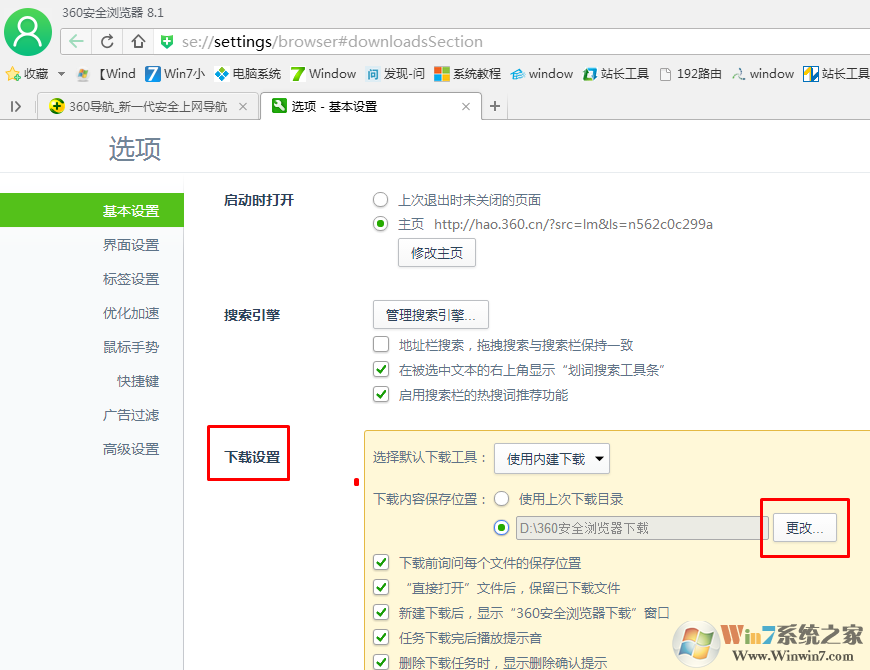
Task: Toggle 地址栏搜索 consistency checkbox
Action: (381, 345)
